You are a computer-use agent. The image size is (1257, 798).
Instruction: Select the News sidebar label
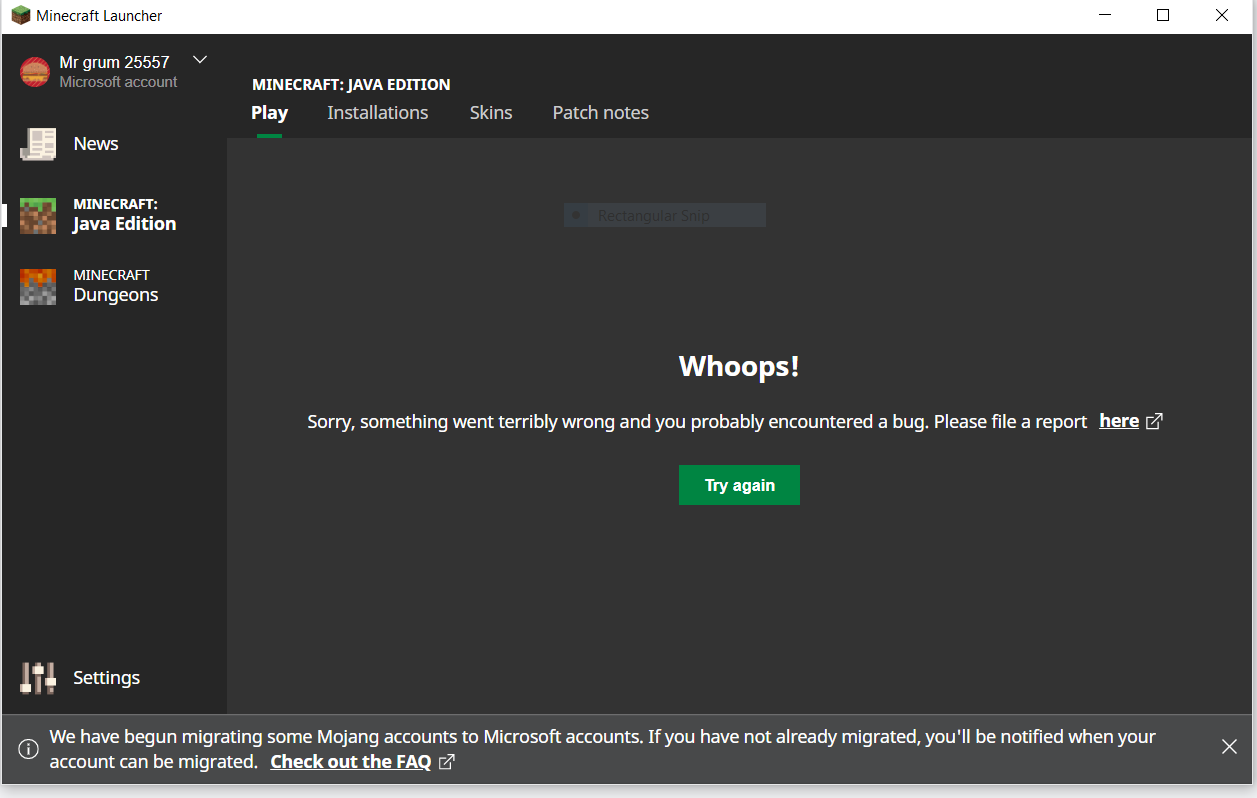96,144
